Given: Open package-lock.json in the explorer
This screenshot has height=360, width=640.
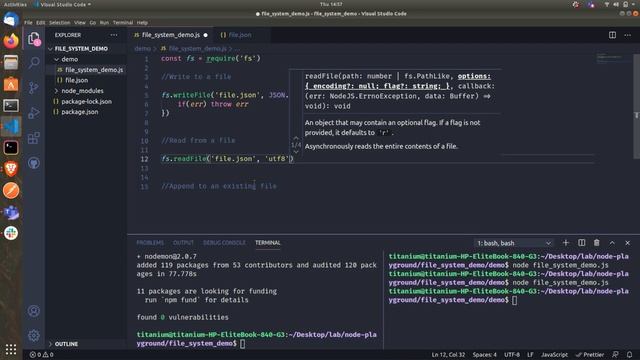Looking at the screenshot, I should coord(87,102).
